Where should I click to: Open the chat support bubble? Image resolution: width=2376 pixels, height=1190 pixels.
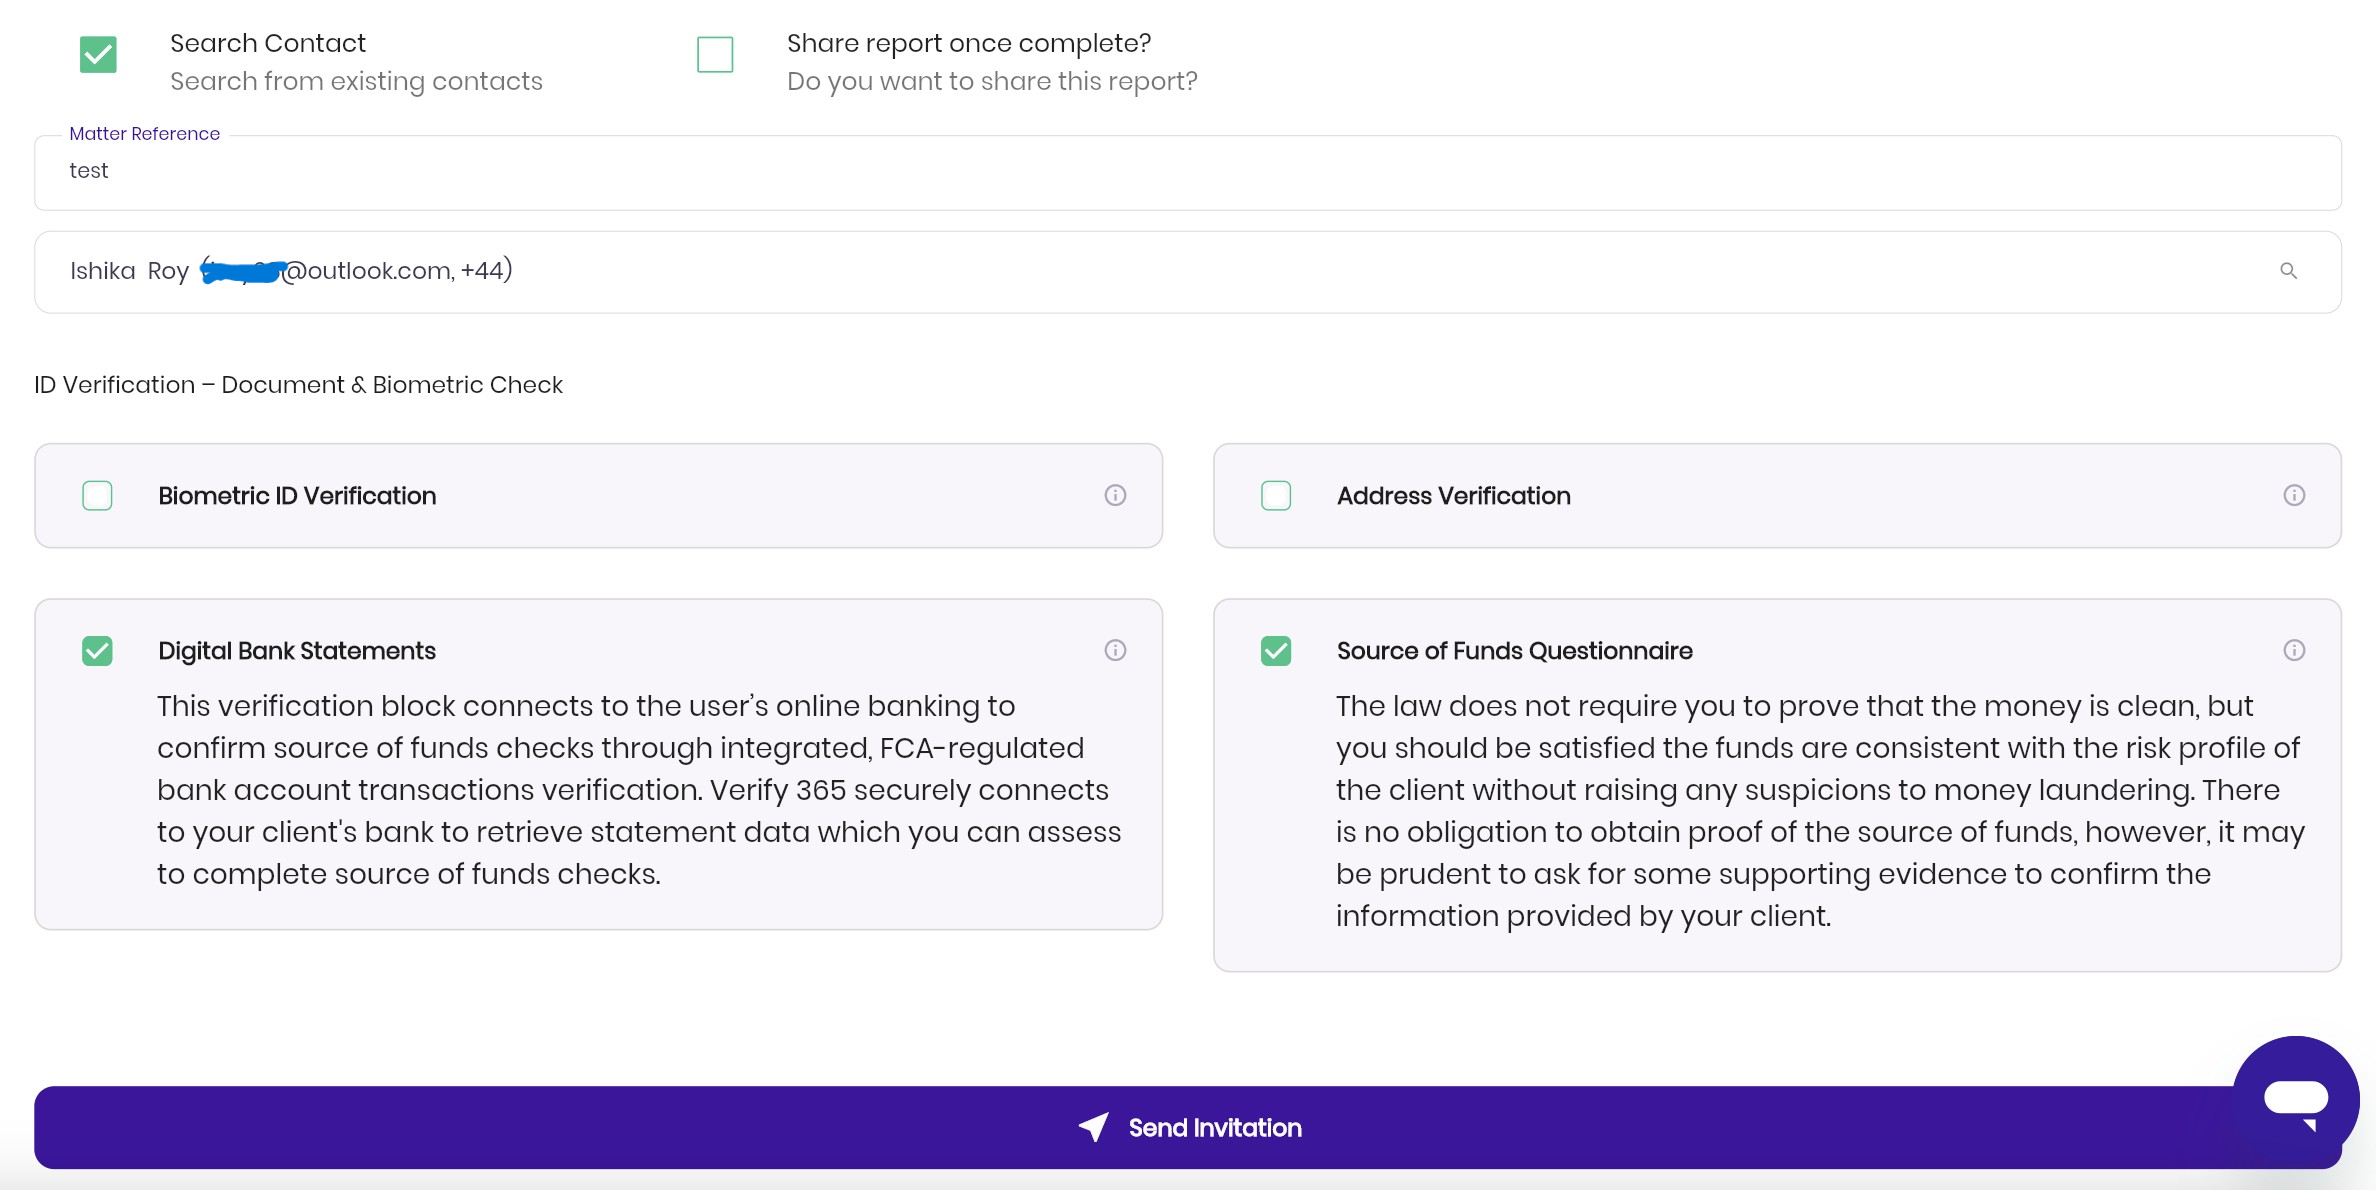tap(2296, 1099)
